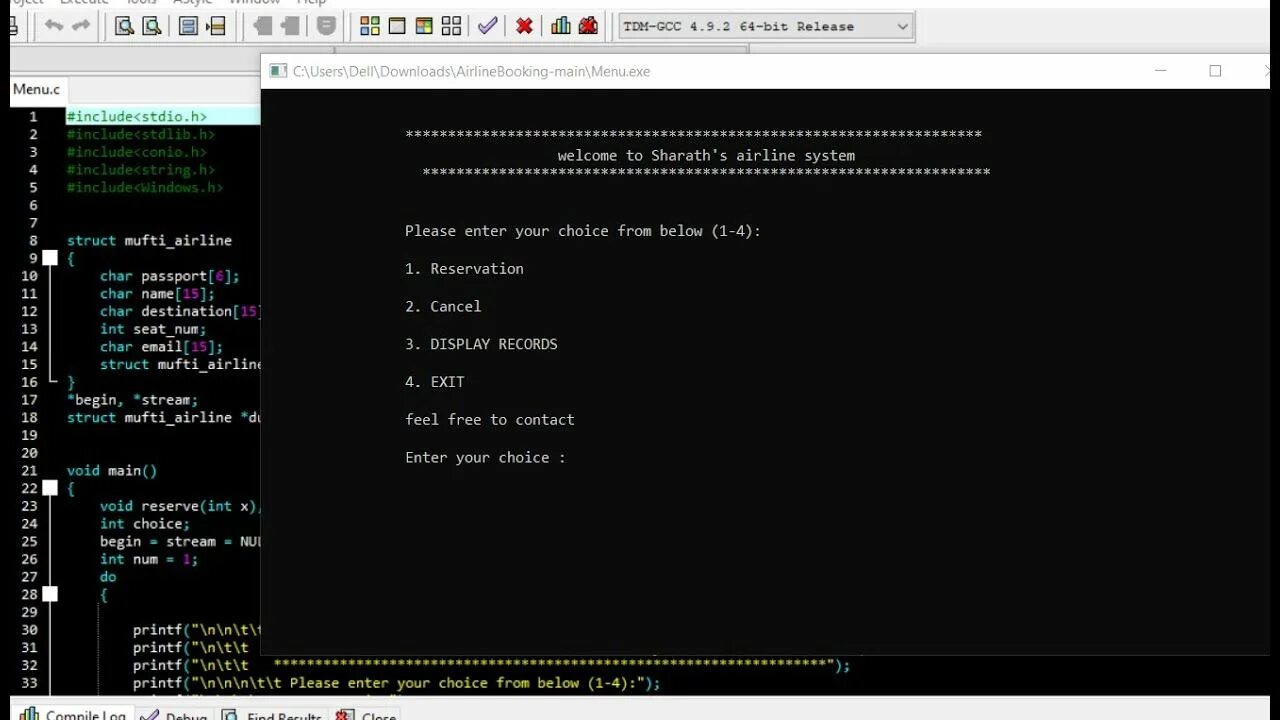This screenshot has height=720, width=1280.
Task: Click the 'int seat_num;' line
Action: tap(153, 329)
